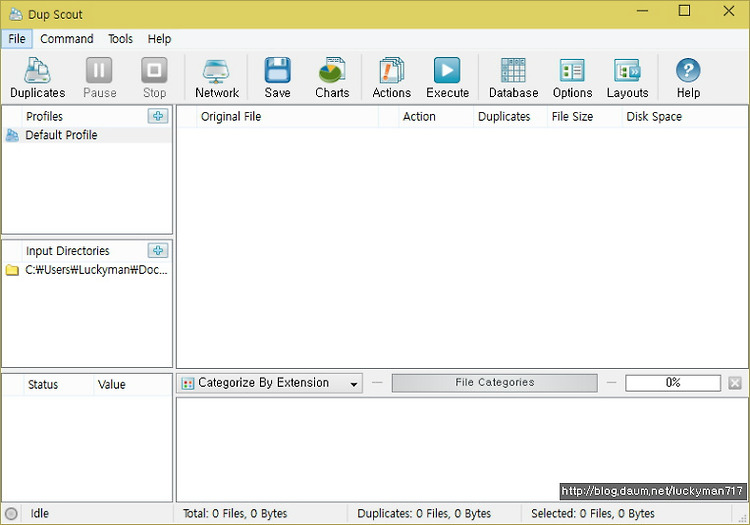Open the Help menu
This screenshot has width=750, height=525.
point(159,39)
